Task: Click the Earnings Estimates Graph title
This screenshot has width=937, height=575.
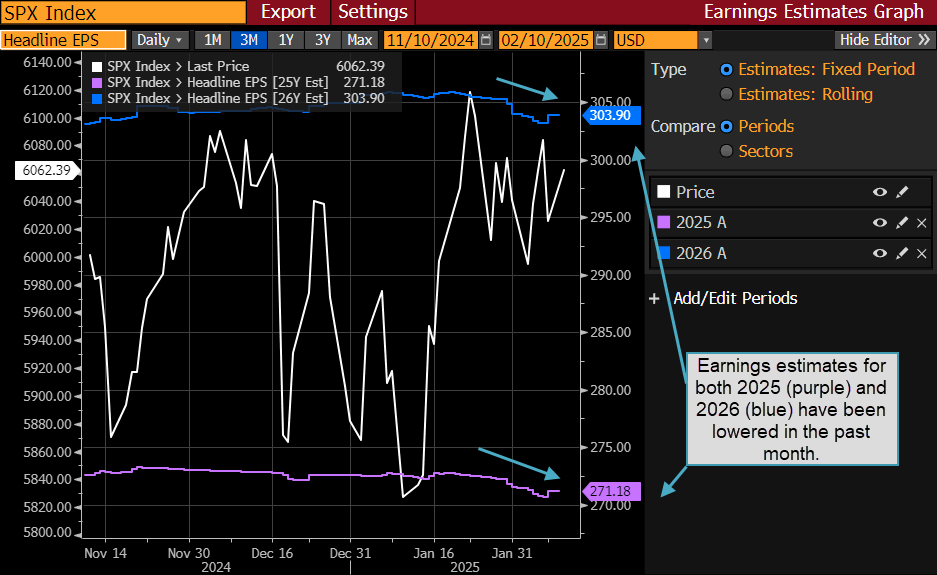Action: 813,11
